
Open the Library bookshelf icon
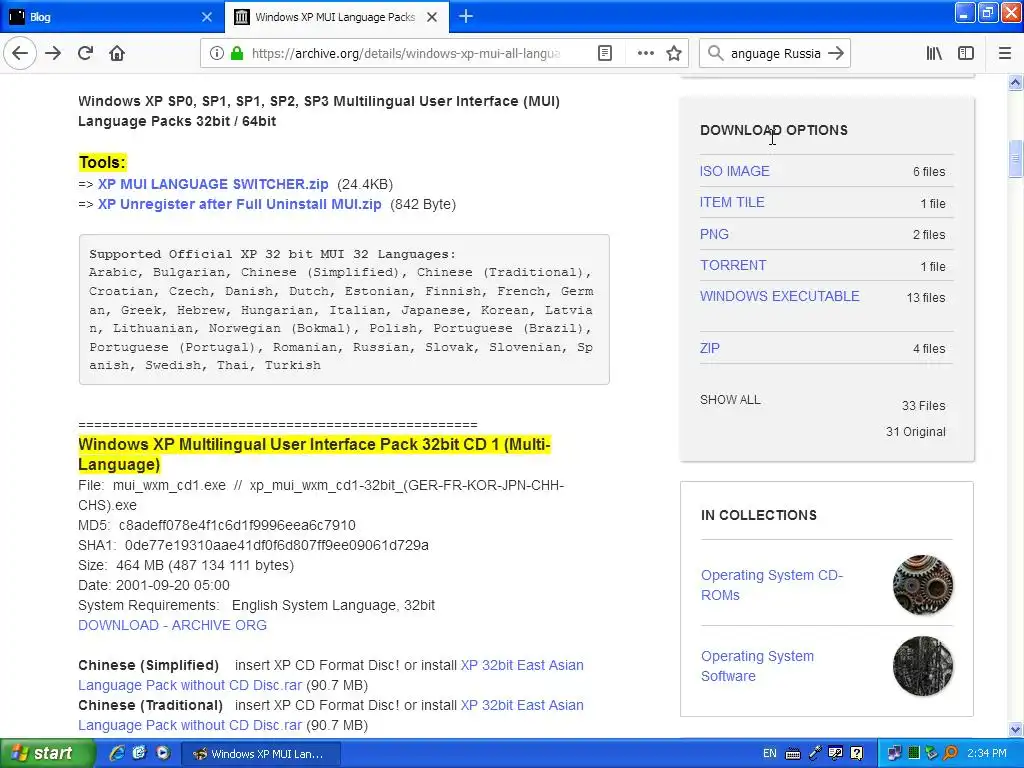coord(934,53)
